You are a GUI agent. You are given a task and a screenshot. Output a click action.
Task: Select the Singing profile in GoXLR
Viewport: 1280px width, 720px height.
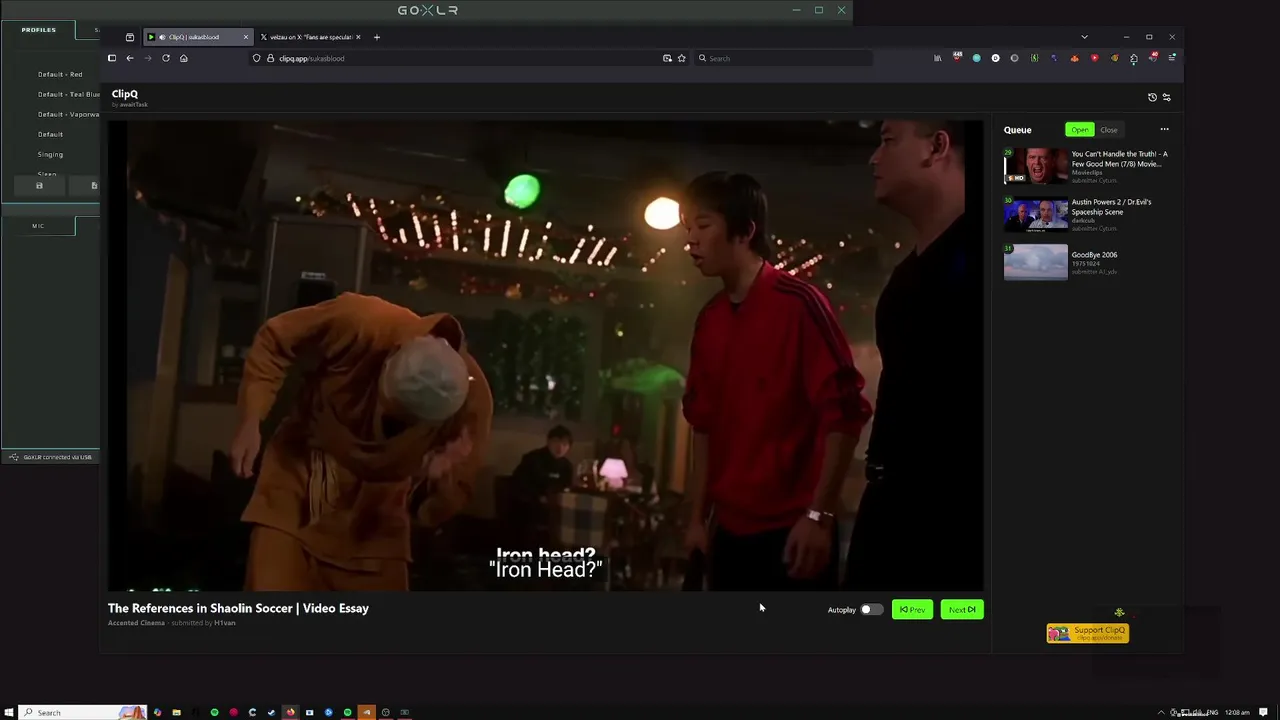[50, 154]
